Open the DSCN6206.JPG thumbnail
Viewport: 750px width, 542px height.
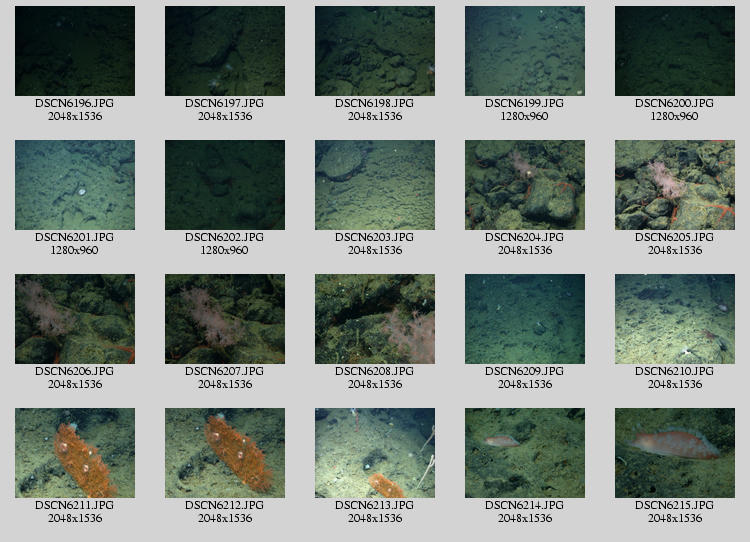point(75,319)
